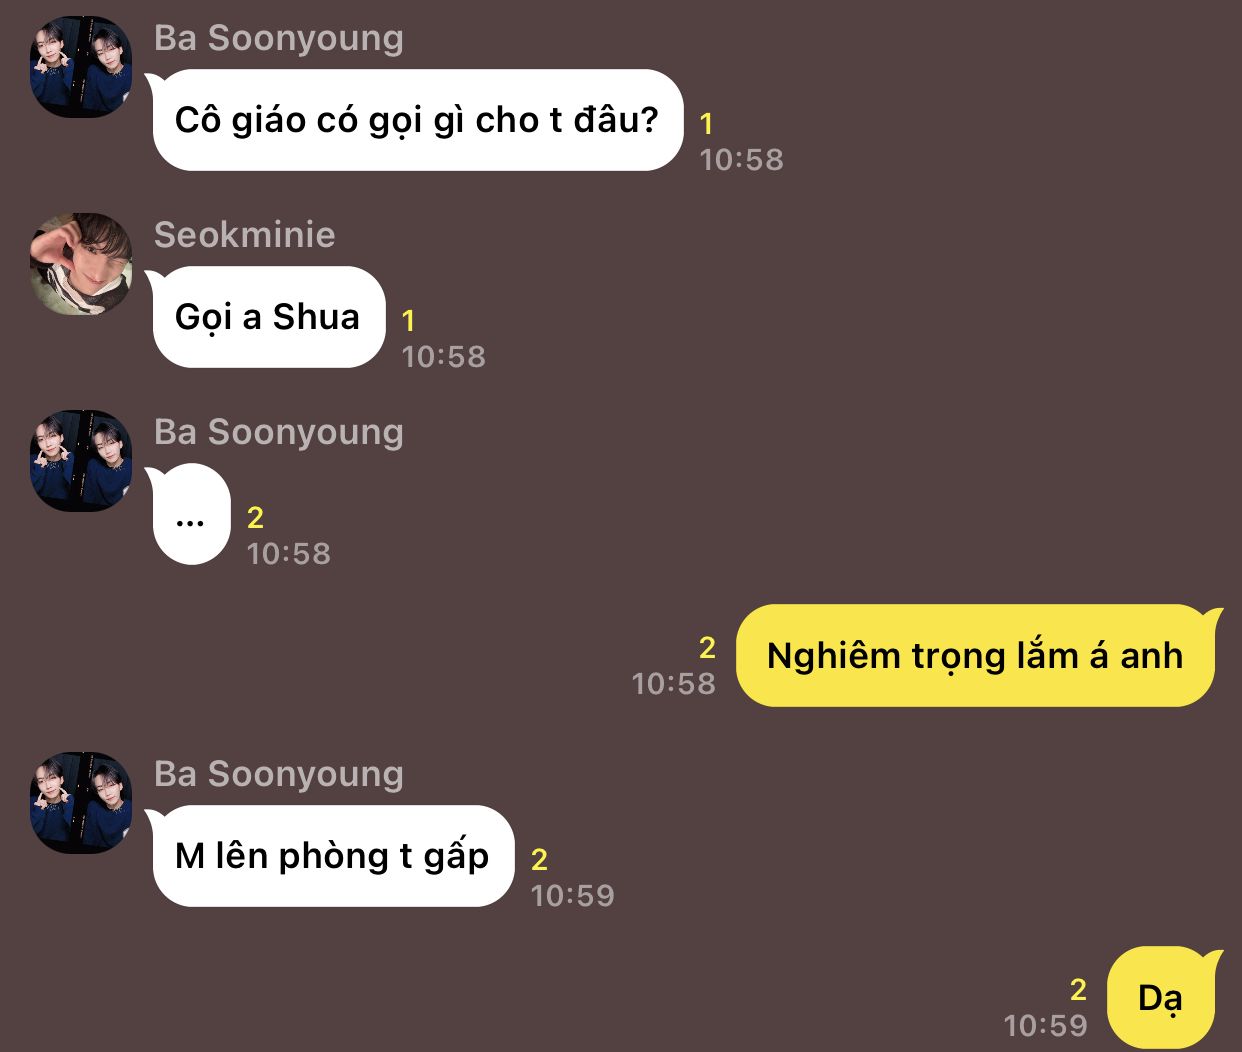Viewport: 1242px width, 1052px height.
Task: Tap the "M lên phòng t gấp" message
Action: tap(333, 856)
